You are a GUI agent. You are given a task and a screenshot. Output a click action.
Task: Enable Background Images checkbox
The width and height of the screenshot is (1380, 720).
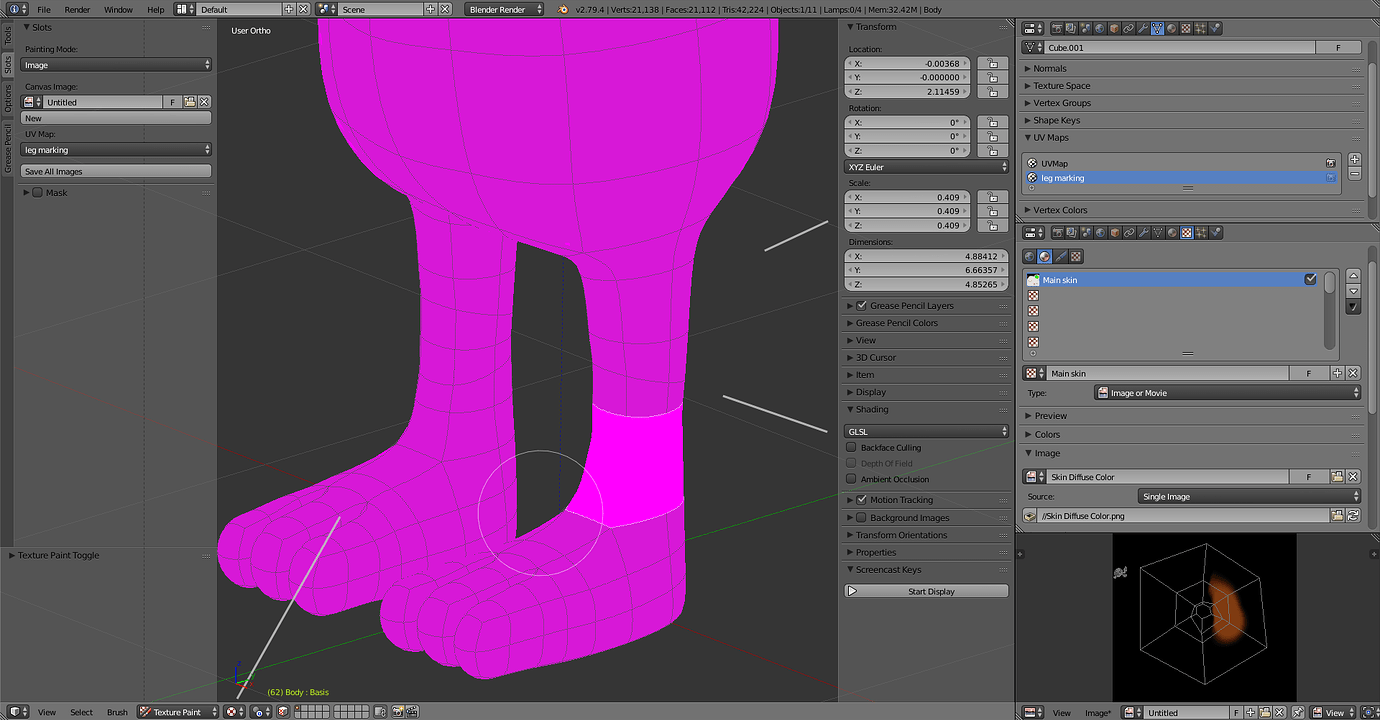pos(862,518)
